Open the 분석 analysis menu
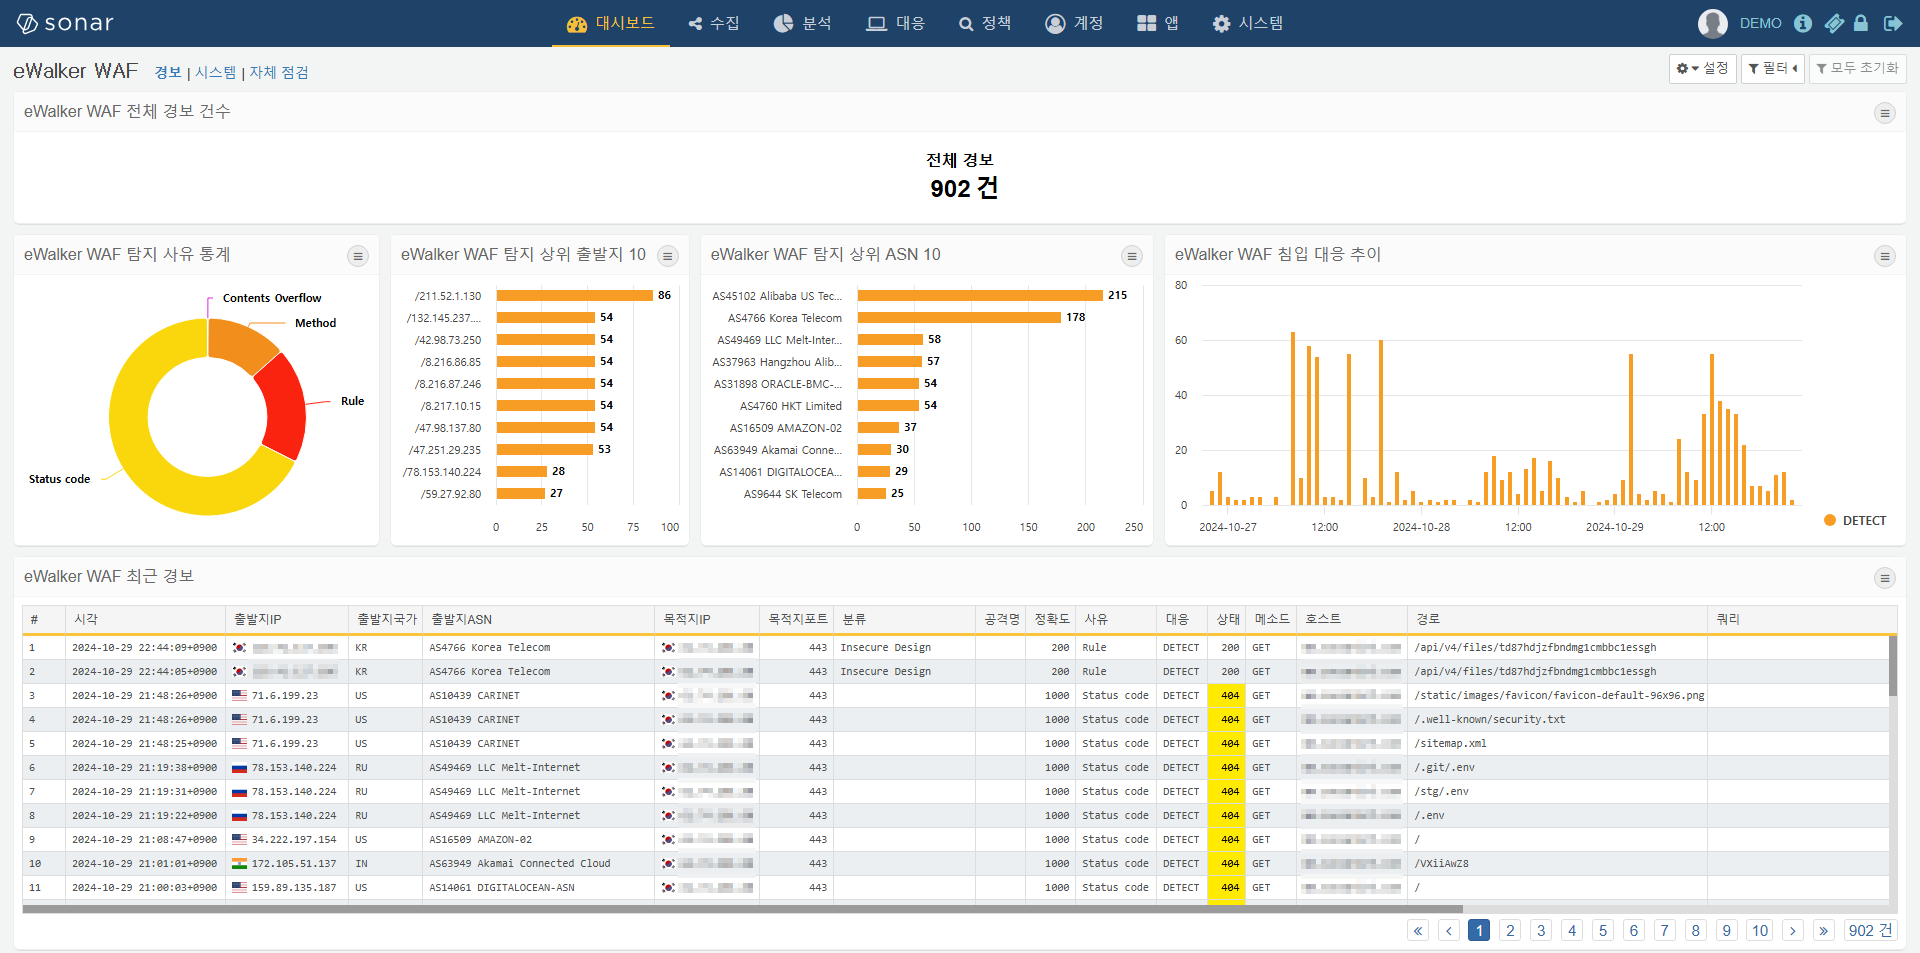This screenshot has width=1920, height=953. point(802,23)
